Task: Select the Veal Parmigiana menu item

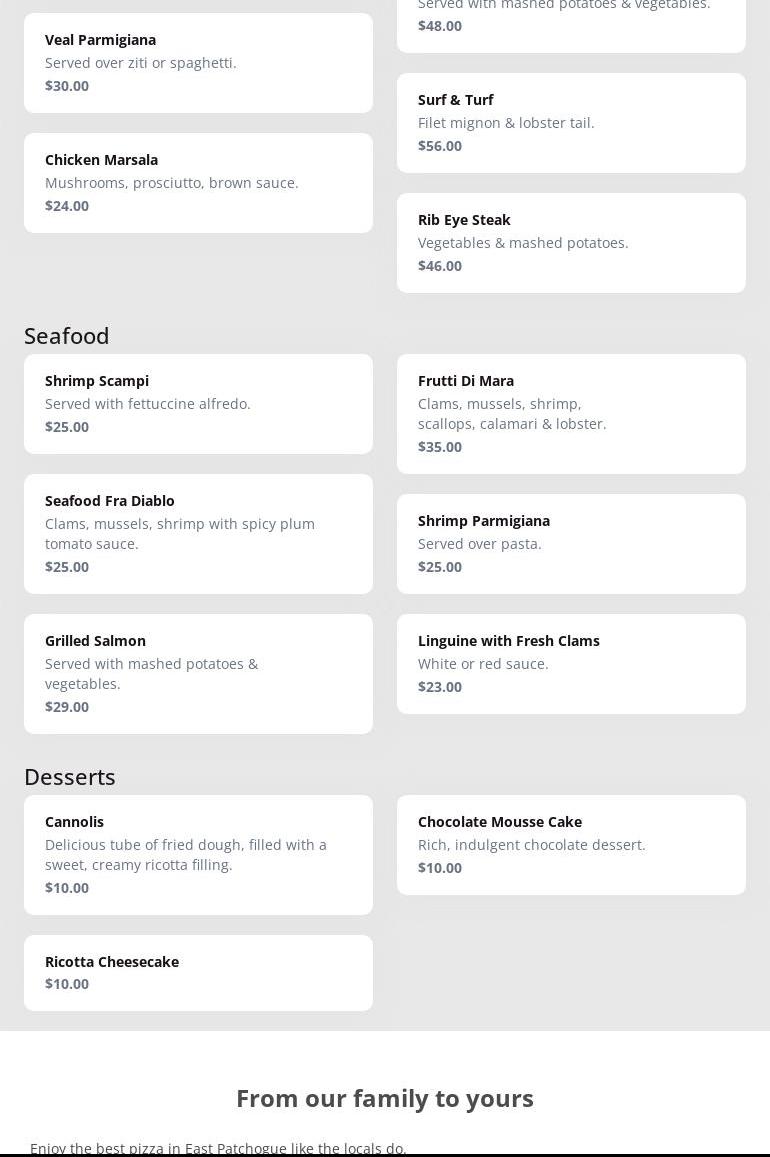Action: coord(198,62)
